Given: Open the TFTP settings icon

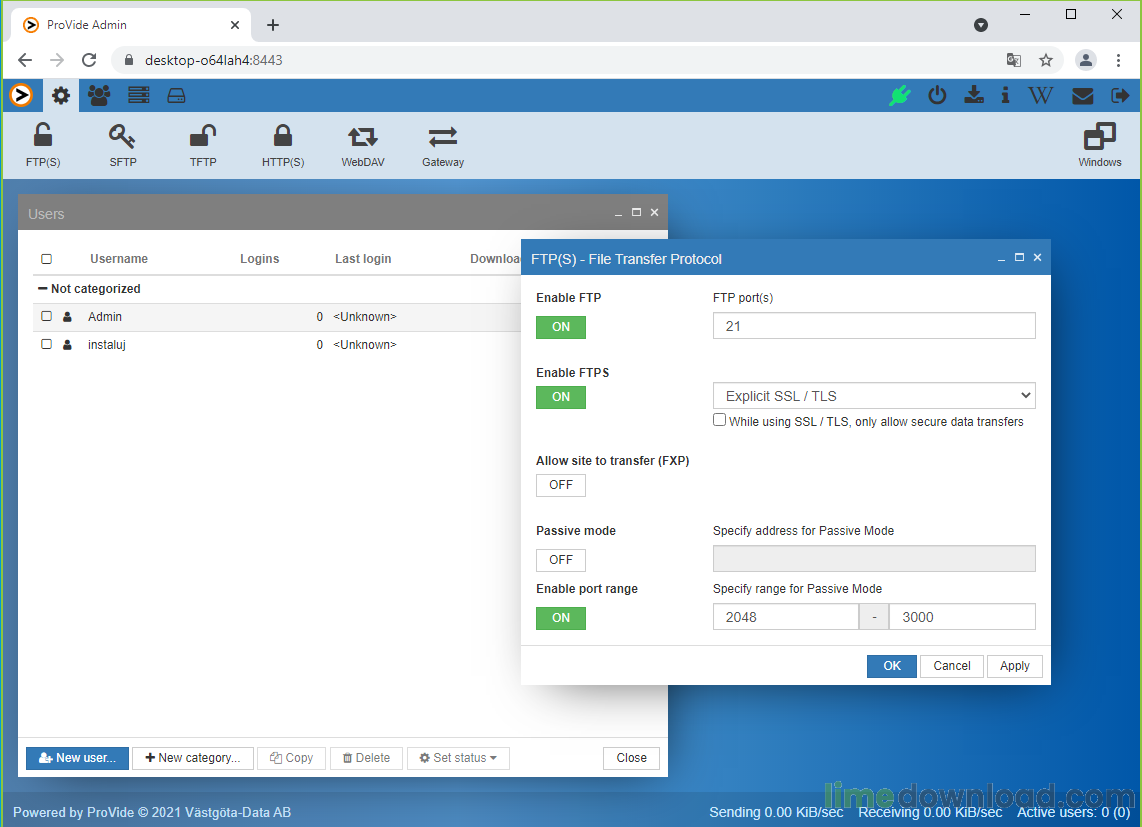Looking at the screenshot, I should tap(203, 145).
